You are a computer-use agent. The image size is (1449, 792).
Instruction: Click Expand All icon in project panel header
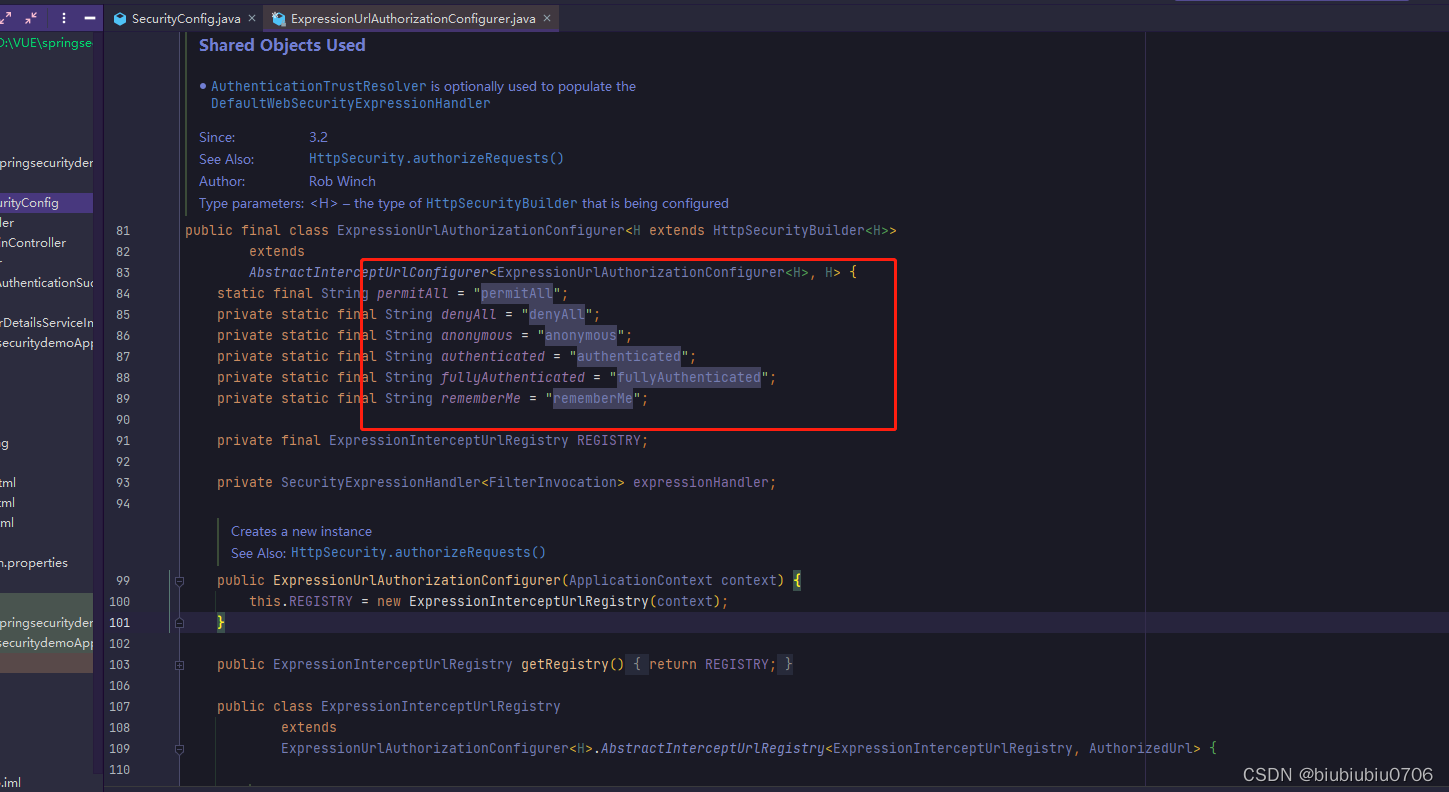coord(4,18)
